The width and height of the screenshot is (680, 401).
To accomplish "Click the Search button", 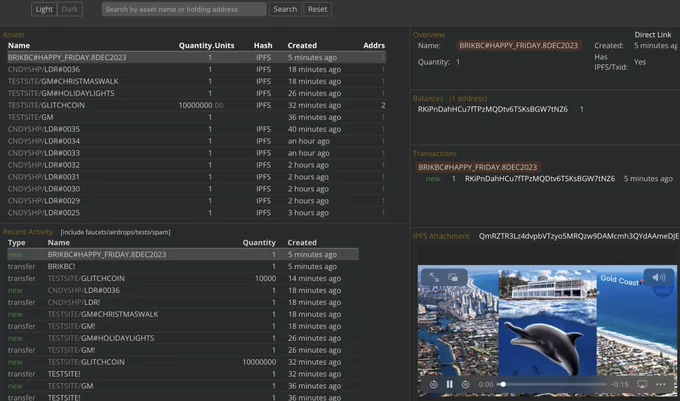I will click(x=285, y=9).
